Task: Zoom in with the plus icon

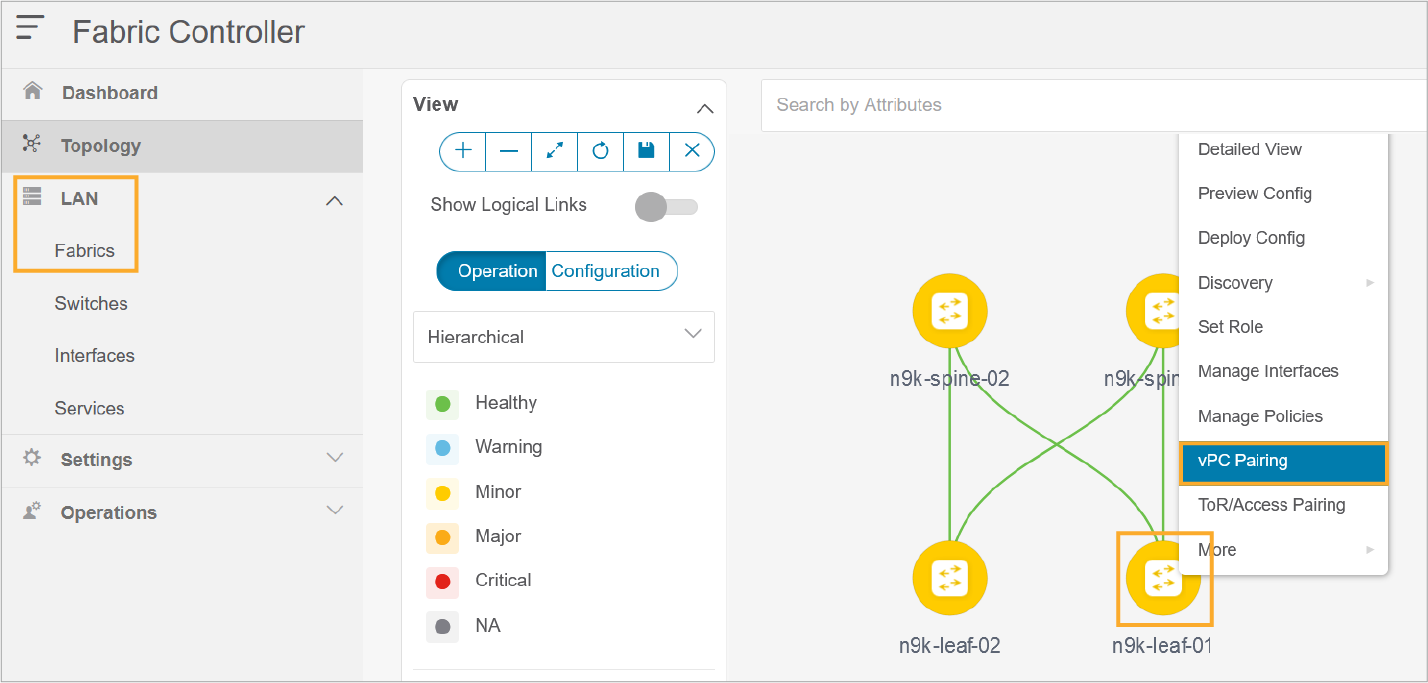Action: (463, 151)
